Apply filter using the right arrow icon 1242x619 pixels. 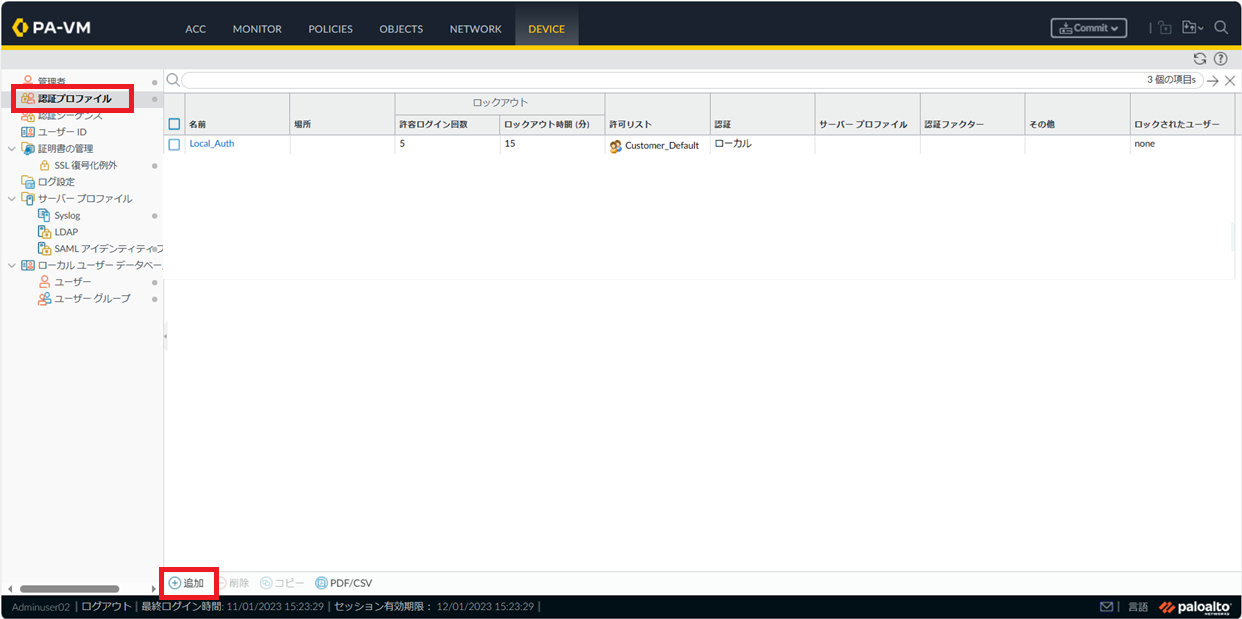1212,80
